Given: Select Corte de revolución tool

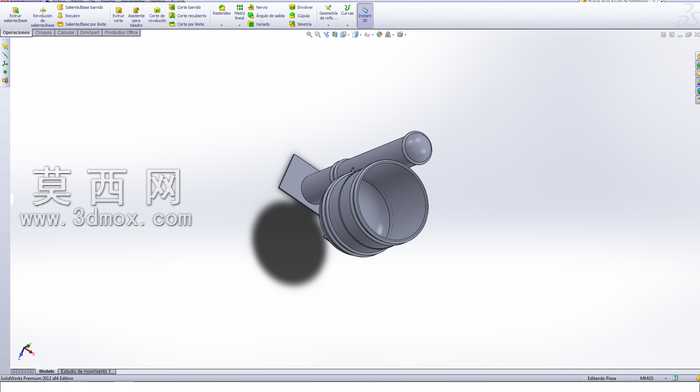Looking at the screenshot, I should coord(157,15).
